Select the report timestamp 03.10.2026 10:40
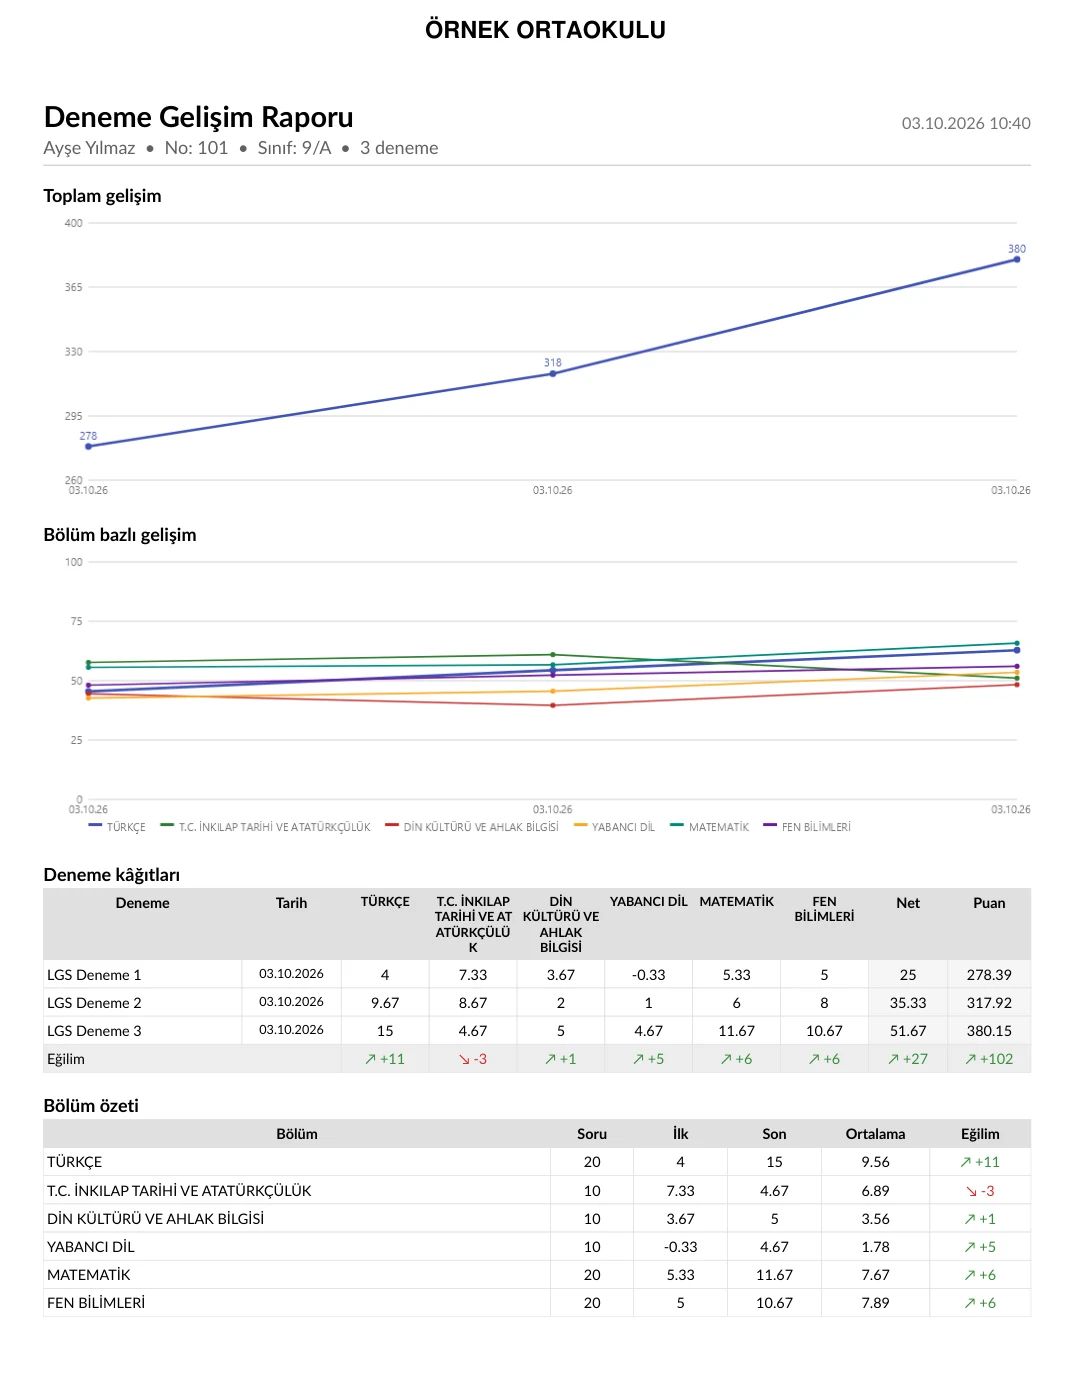Screen dimensions: 1075x1391 [966, 123]
